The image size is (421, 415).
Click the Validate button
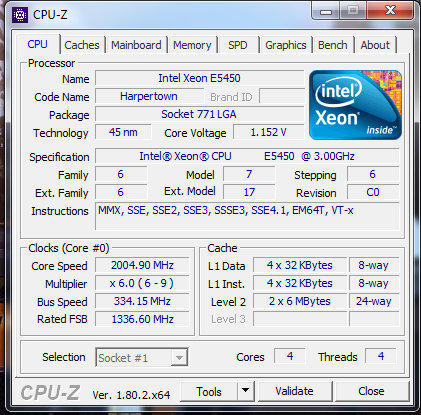click(x=295, y=391)
